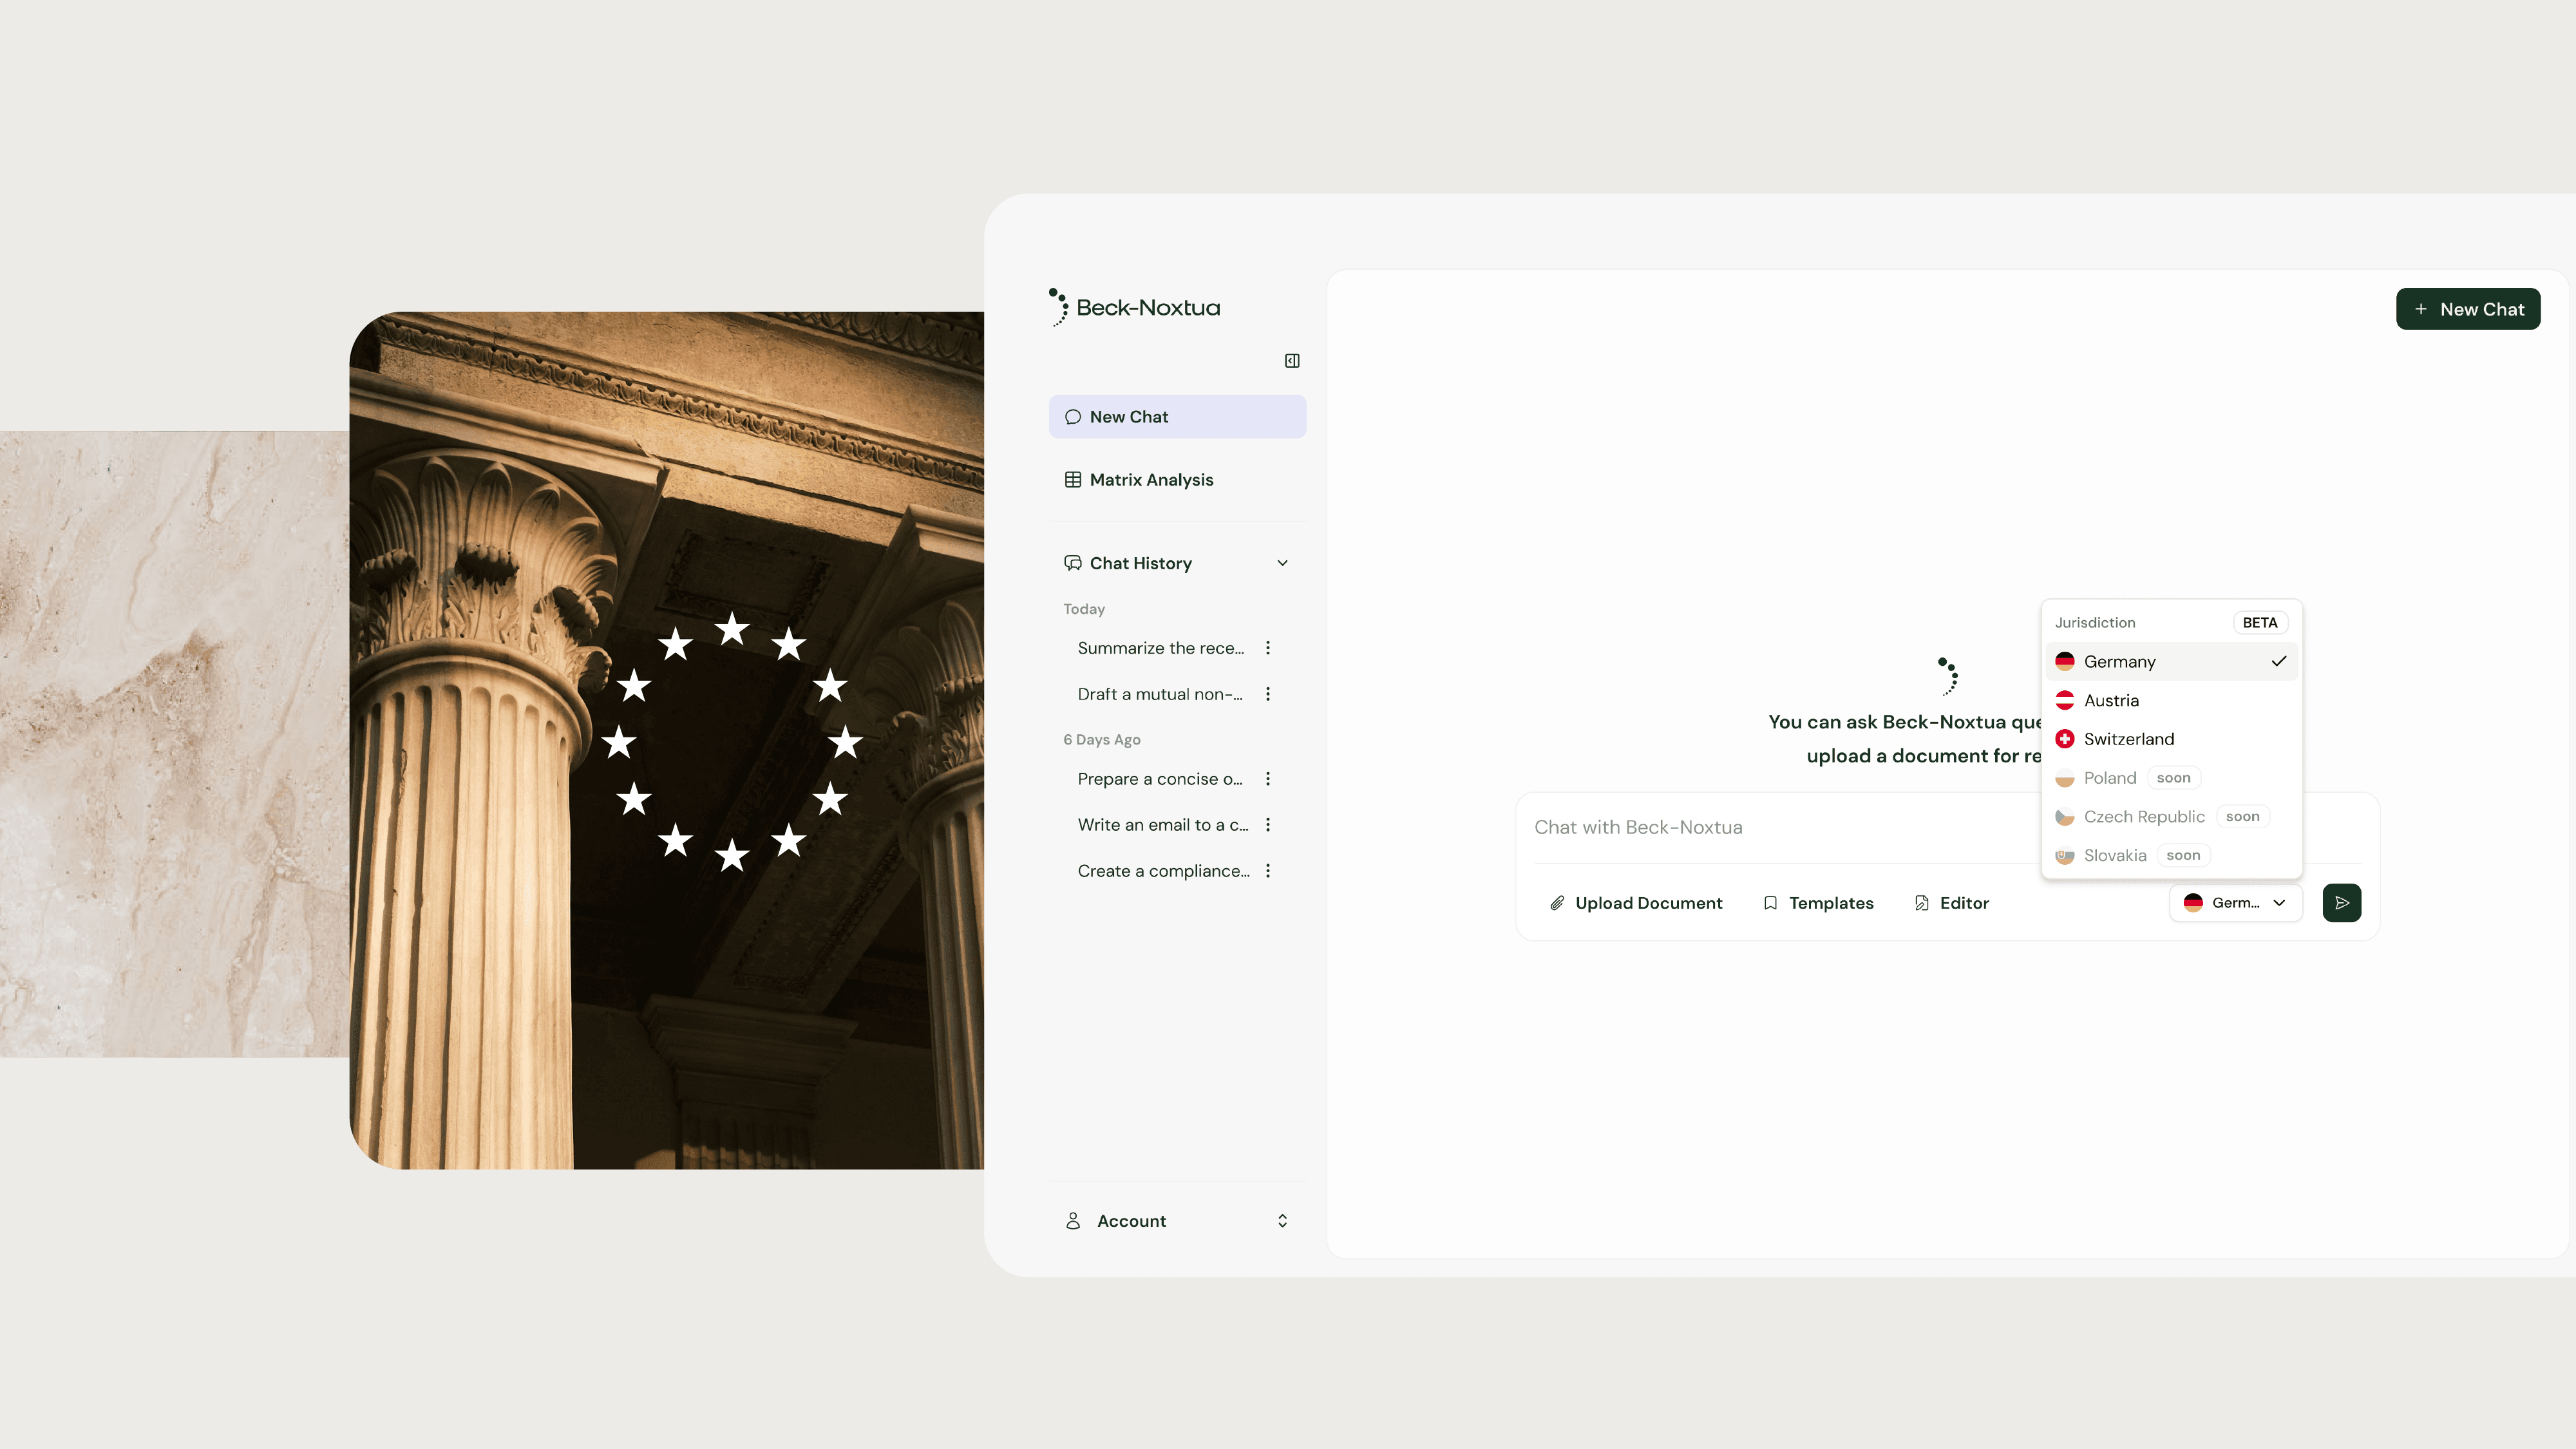Select New Chat sidebar item
Screen dimensions: 2576x1449
click(x=1177, y=417)
